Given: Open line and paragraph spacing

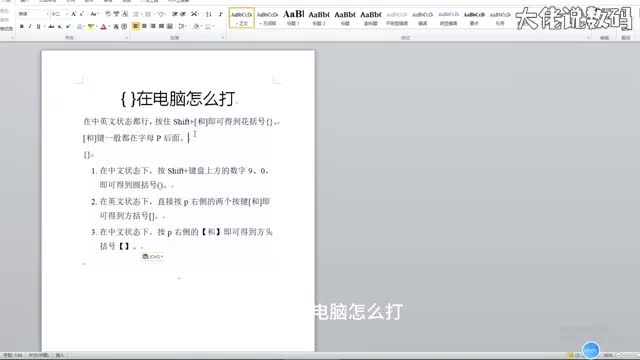Looking at the screenshot, I should coord(181,26).
